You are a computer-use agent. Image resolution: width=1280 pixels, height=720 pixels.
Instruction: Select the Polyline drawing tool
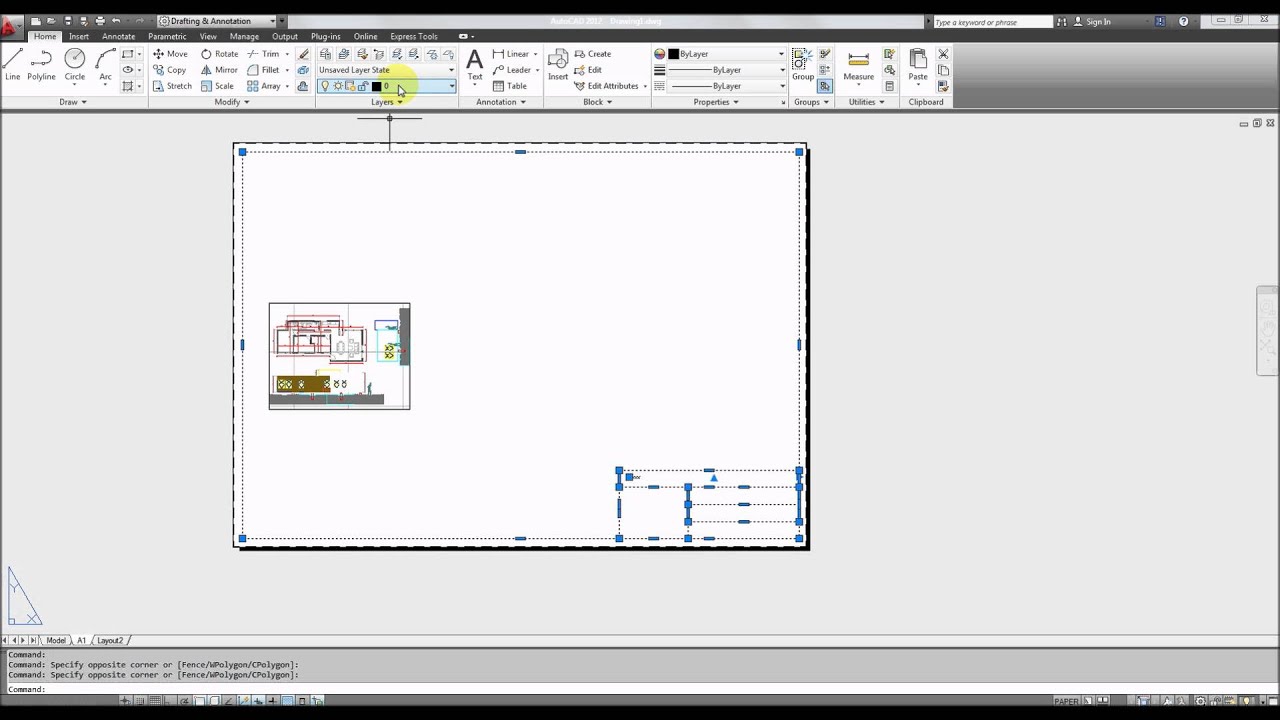(41, 64)
